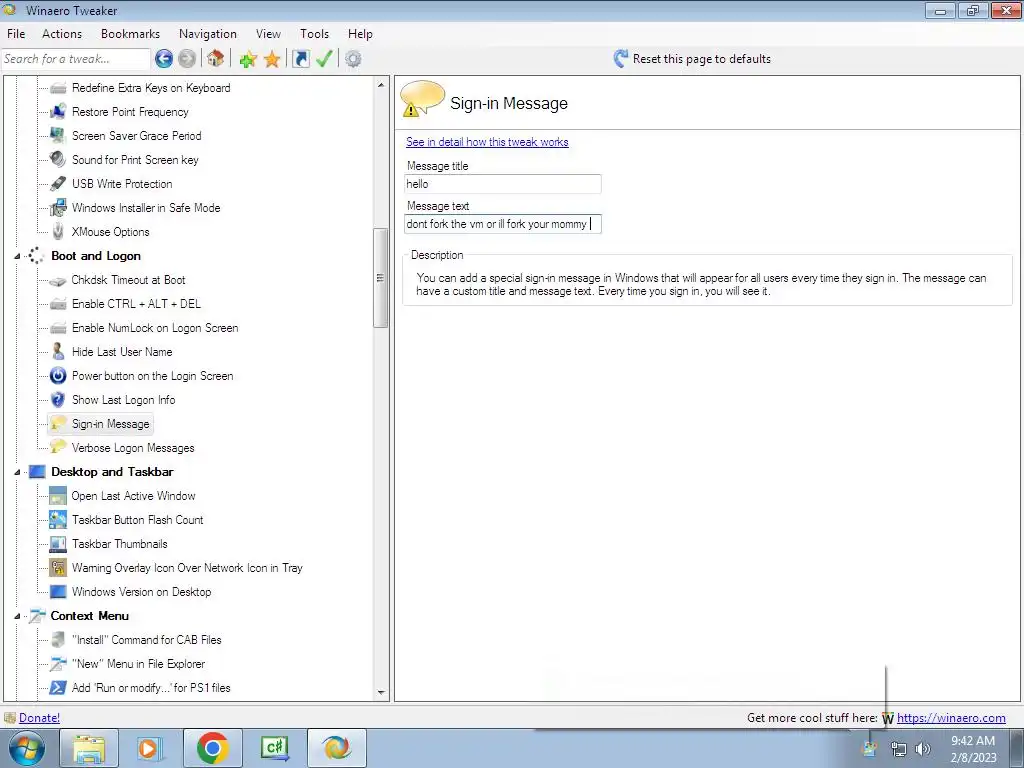1024x768 pixels.
Task: Click the Show Last Logon Info shield icon
Action: (58, 400)
